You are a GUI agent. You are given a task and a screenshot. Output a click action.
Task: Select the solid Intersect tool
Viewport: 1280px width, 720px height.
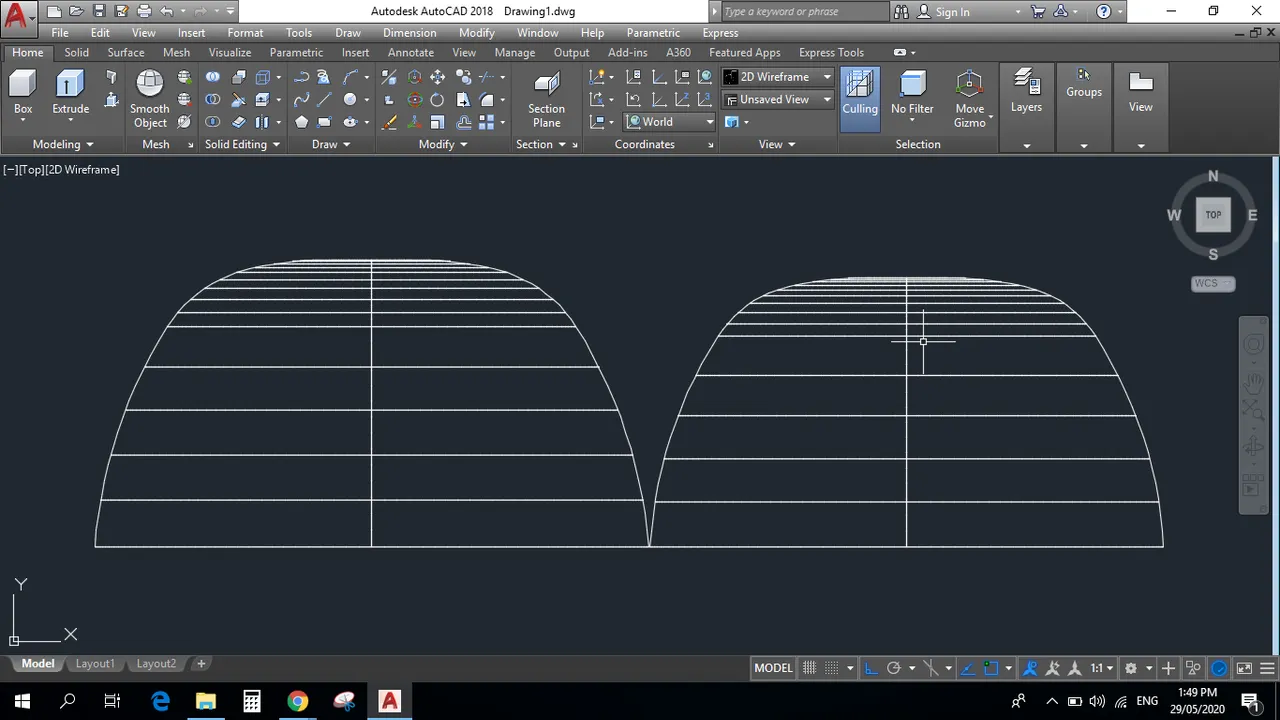(213, 122)
